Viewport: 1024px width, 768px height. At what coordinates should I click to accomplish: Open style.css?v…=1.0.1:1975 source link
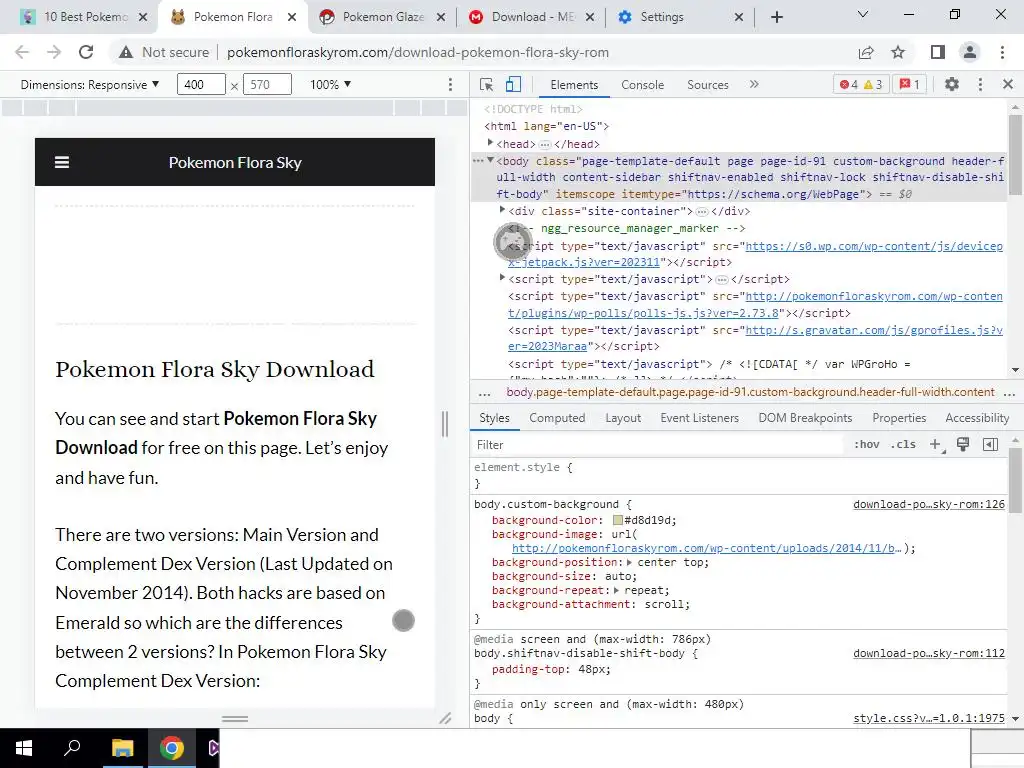[929, 718]
